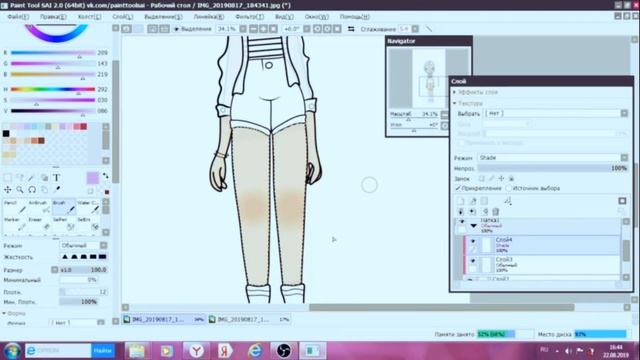Screen dimensions: 640x360
Task: Open the Вид menu
Action: tap(284, 17)
